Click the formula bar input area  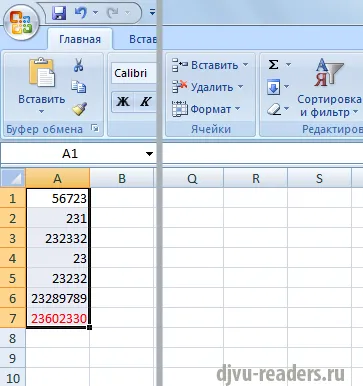[x=263, y=154]
